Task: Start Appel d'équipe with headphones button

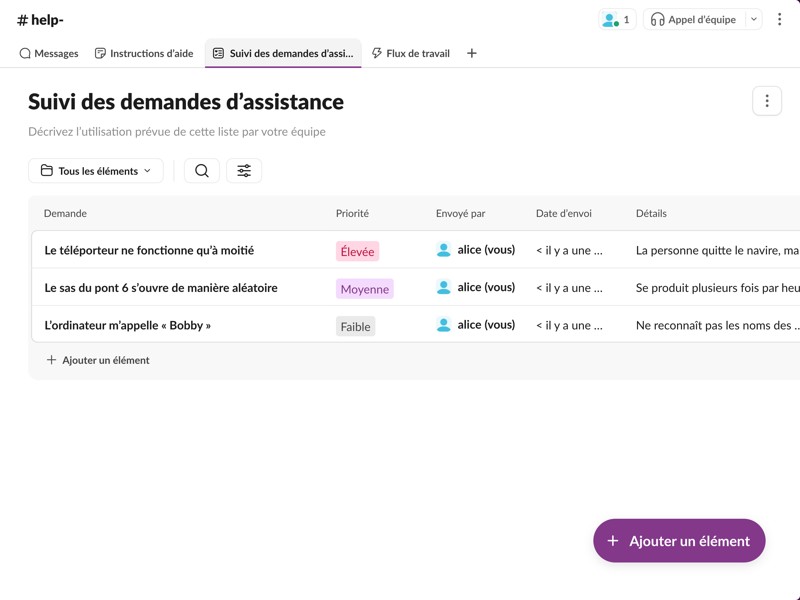Action: coord(693,19)
